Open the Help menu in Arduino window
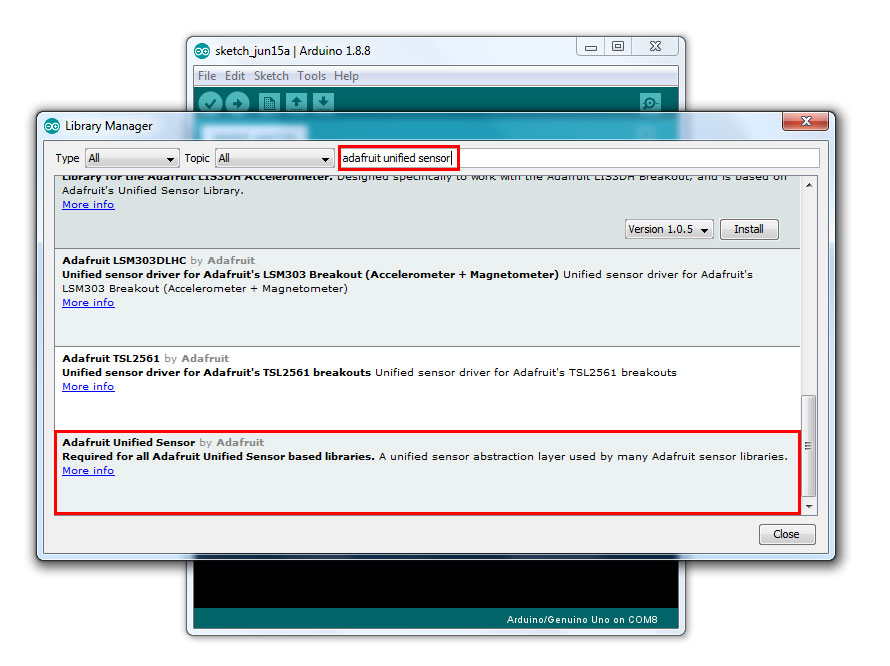890x666 pixels. (346, 76)
